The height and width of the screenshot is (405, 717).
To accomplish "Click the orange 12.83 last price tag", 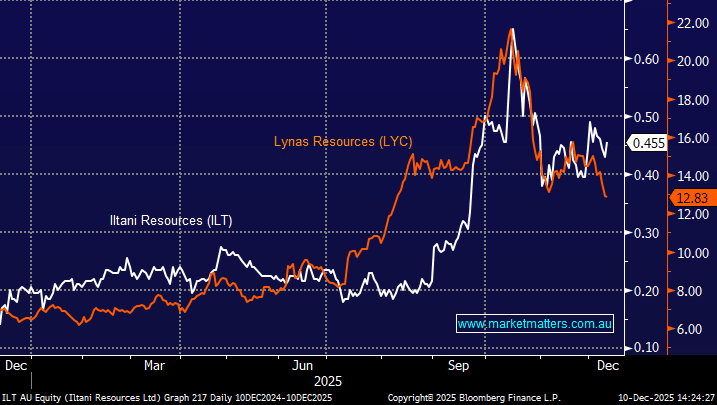I will pos(691,198).
